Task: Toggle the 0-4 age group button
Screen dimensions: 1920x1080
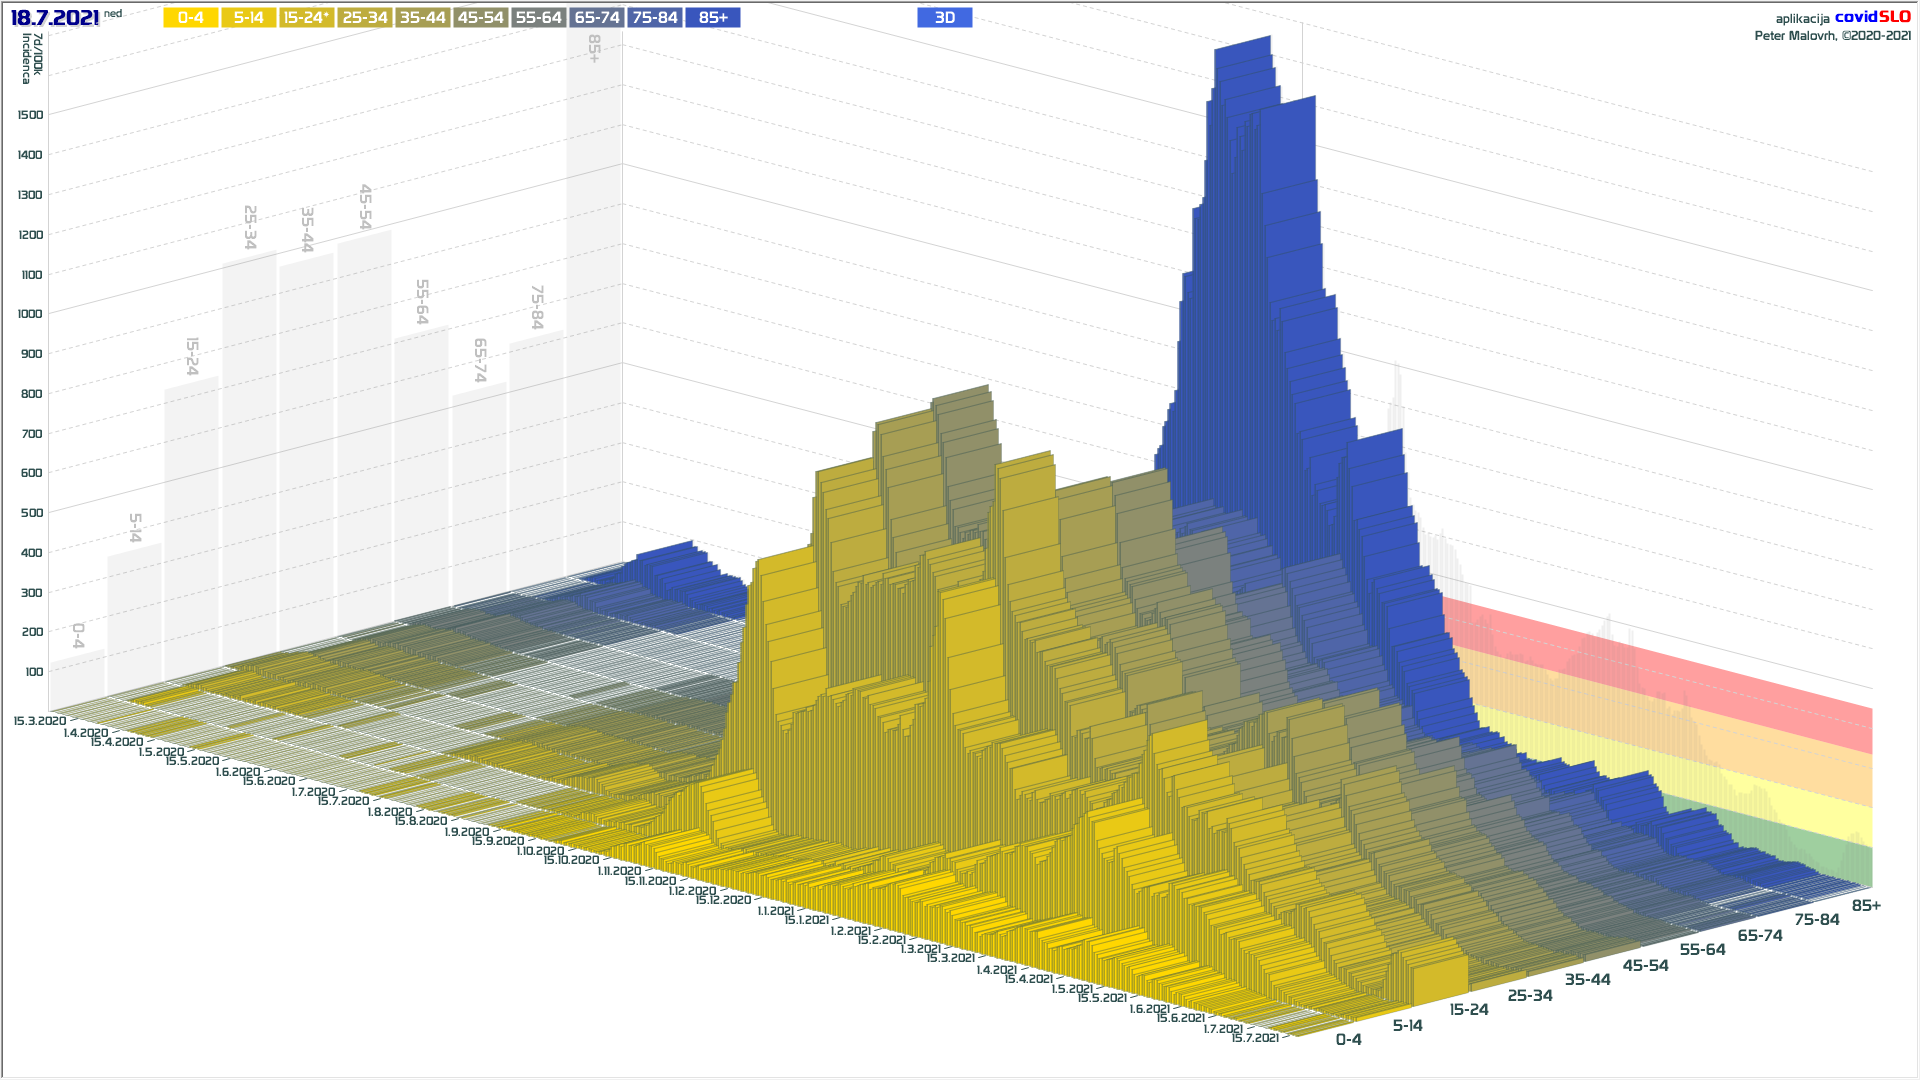Action: pyautogui.click(x=190, y=18)
